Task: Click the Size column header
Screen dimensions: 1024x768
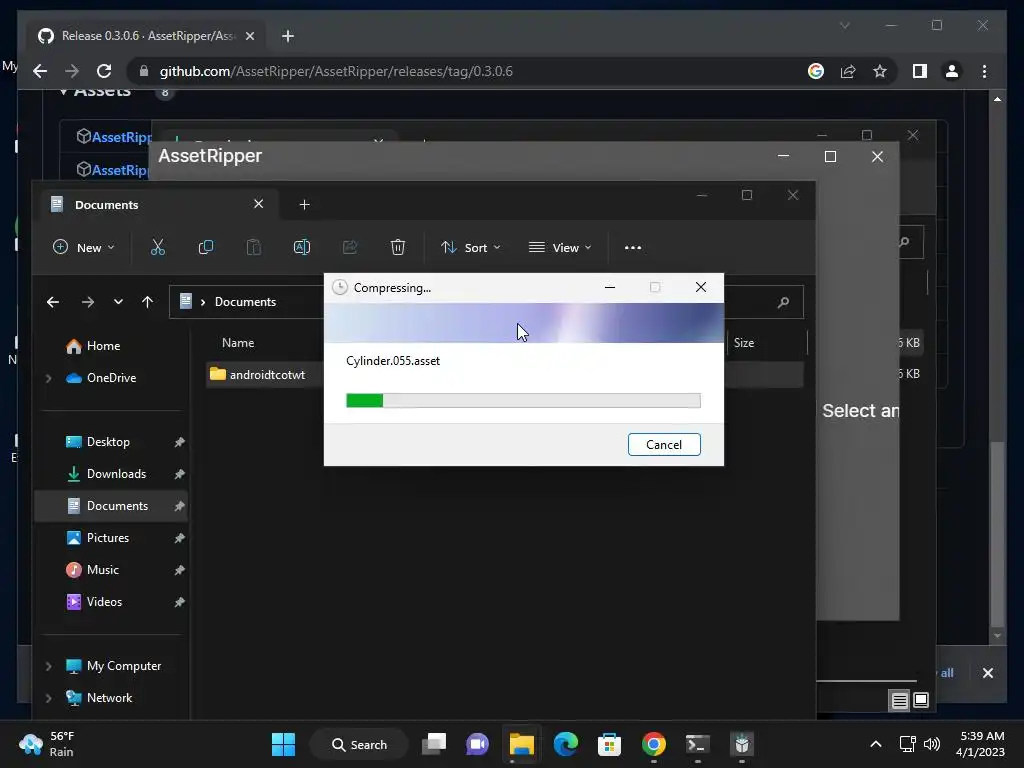Action: 743,343
